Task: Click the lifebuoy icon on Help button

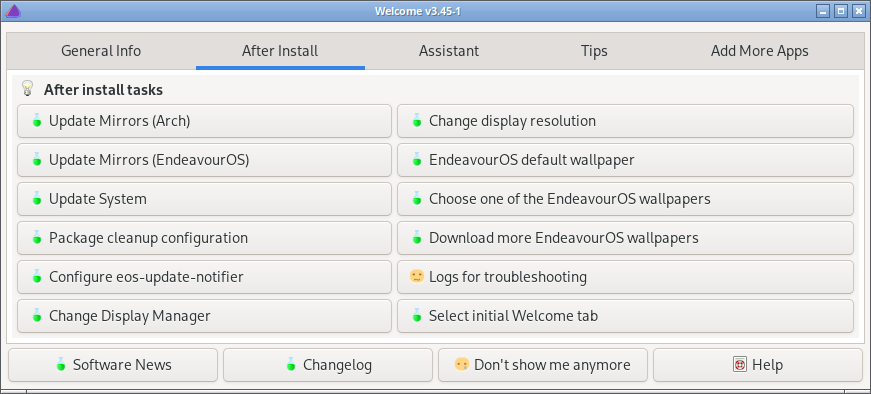Action: [x=739, y=365]
